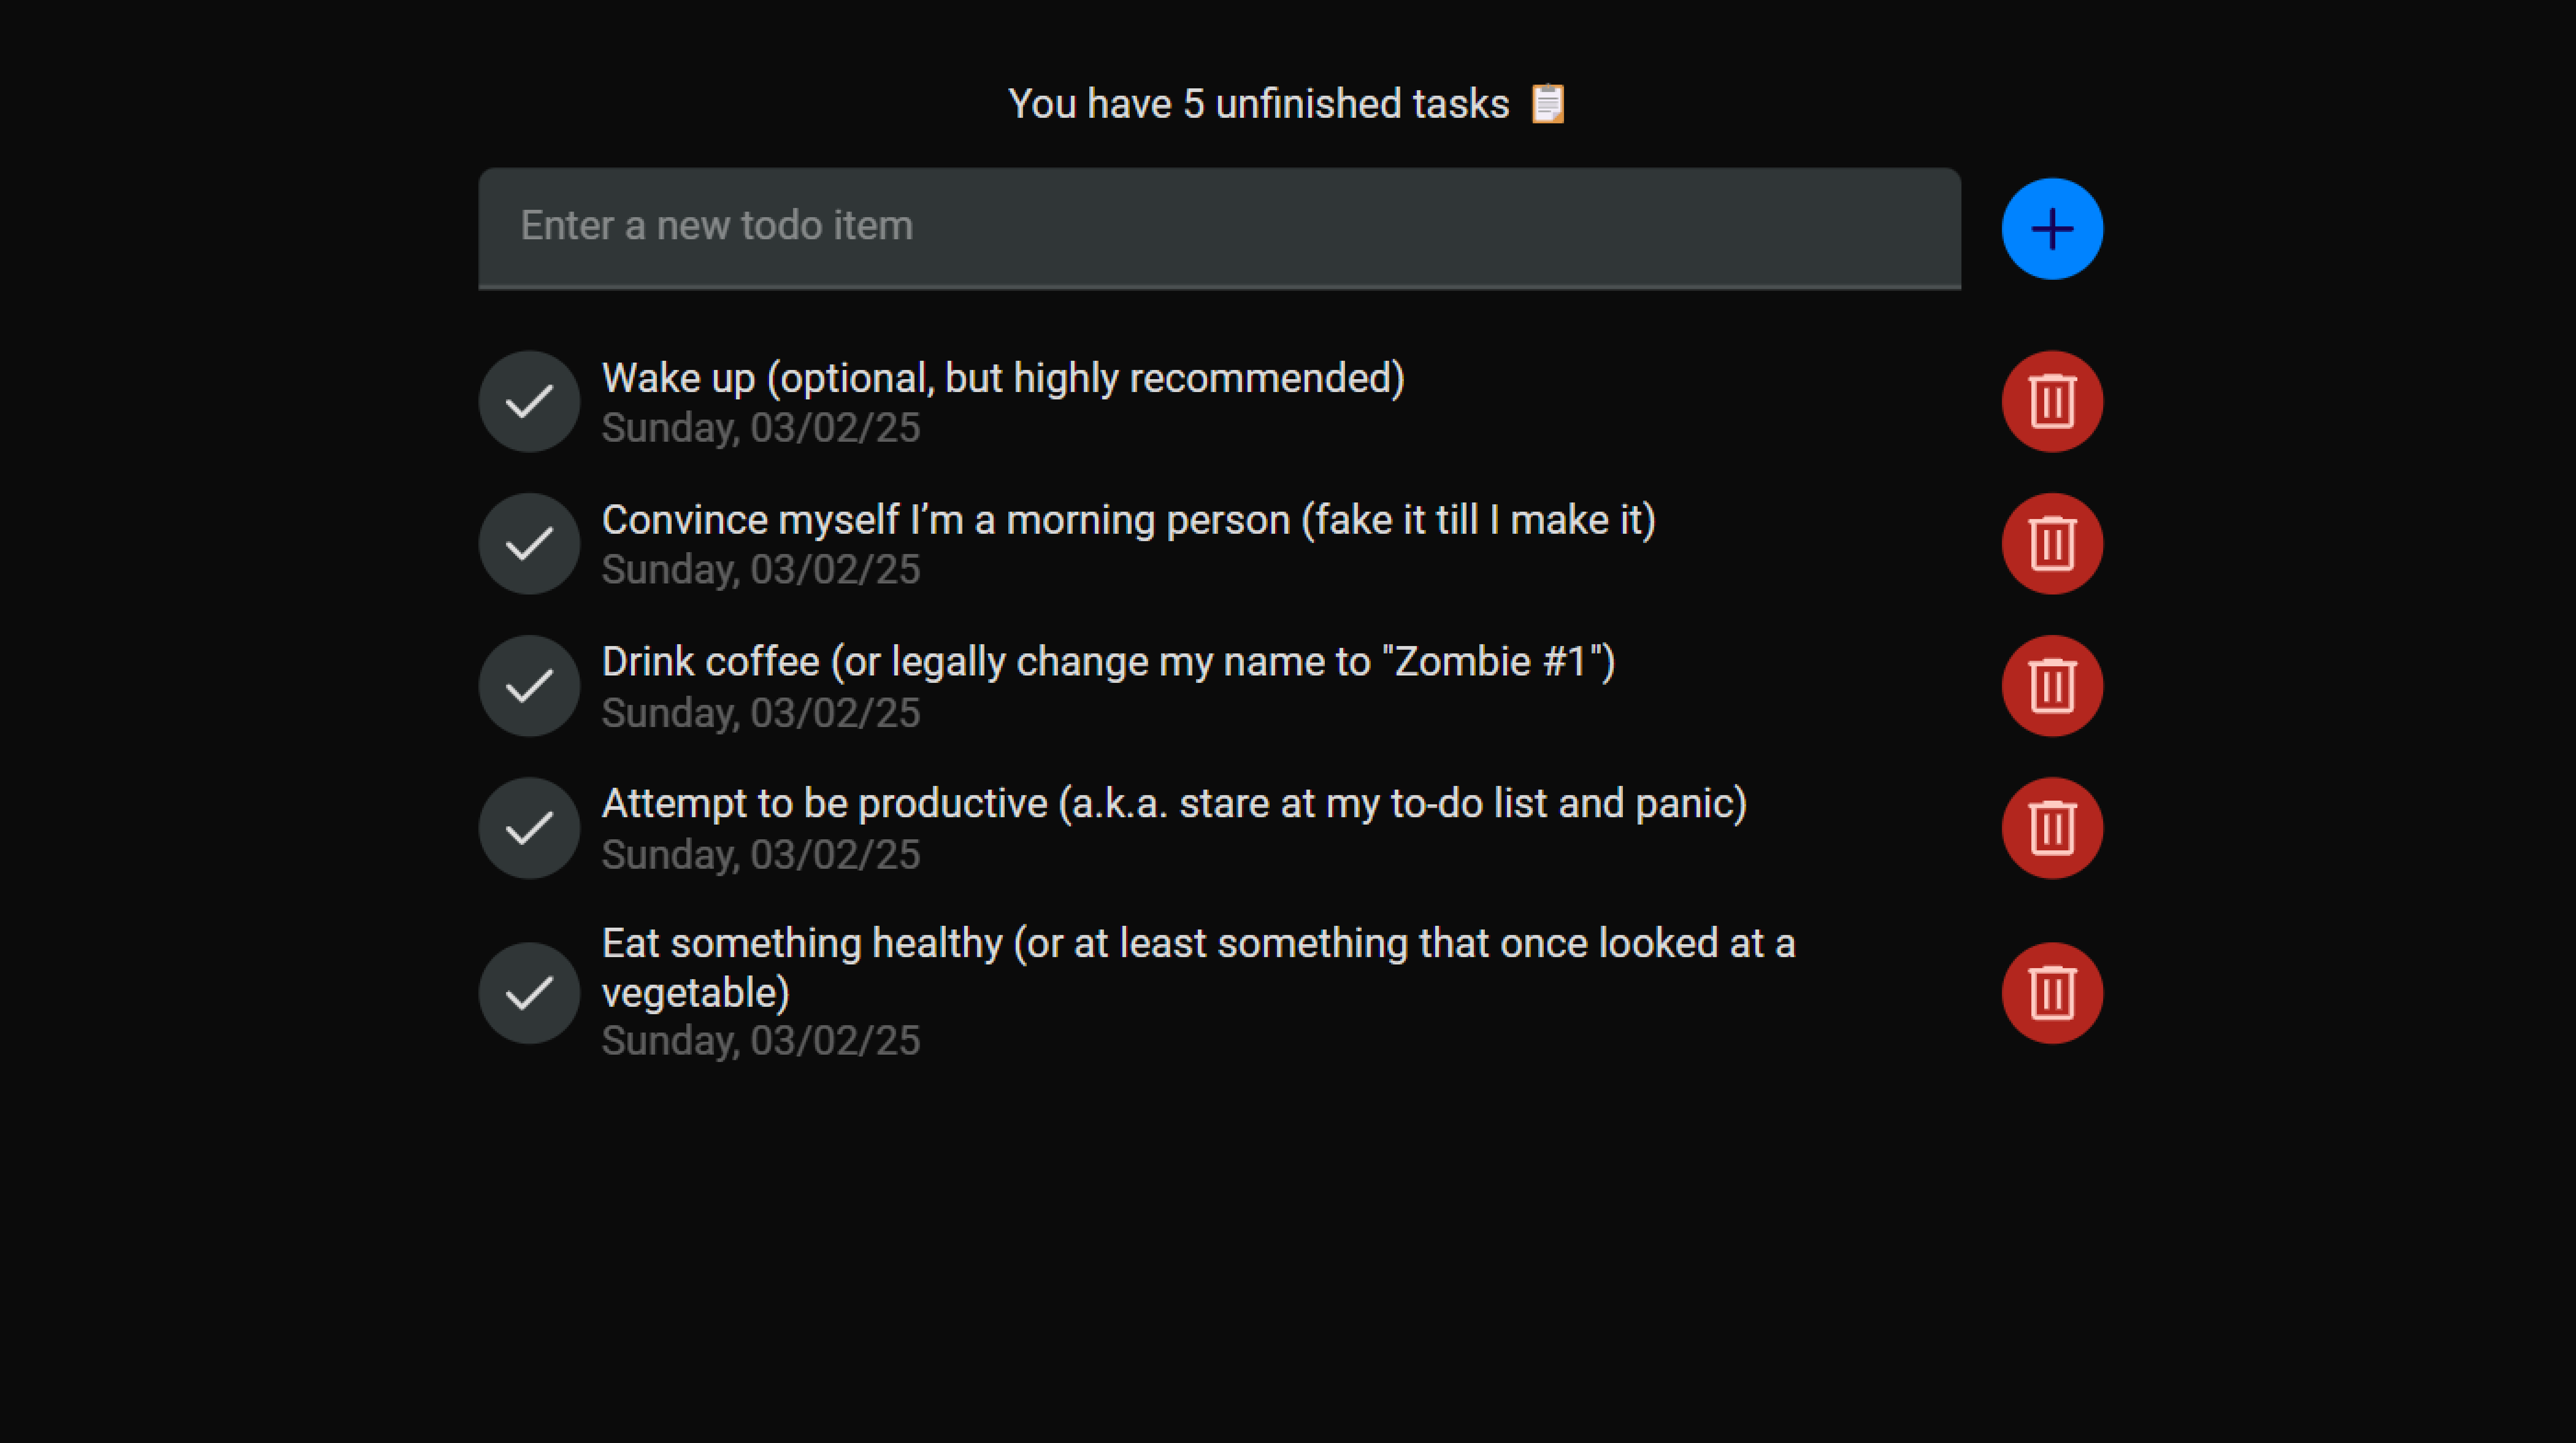Image resolution: width=2576 pixels, height=1443 pixels.
Task: Click the "Attempt to be productive" task title
Action: [1174, 804]
